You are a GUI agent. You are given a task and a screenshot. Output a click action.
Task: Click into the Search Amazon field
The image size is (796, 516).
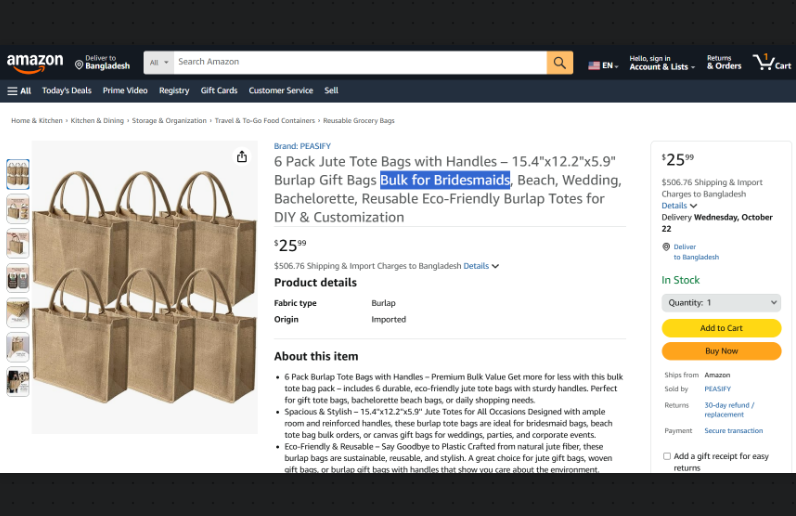[x=360, y=62]
